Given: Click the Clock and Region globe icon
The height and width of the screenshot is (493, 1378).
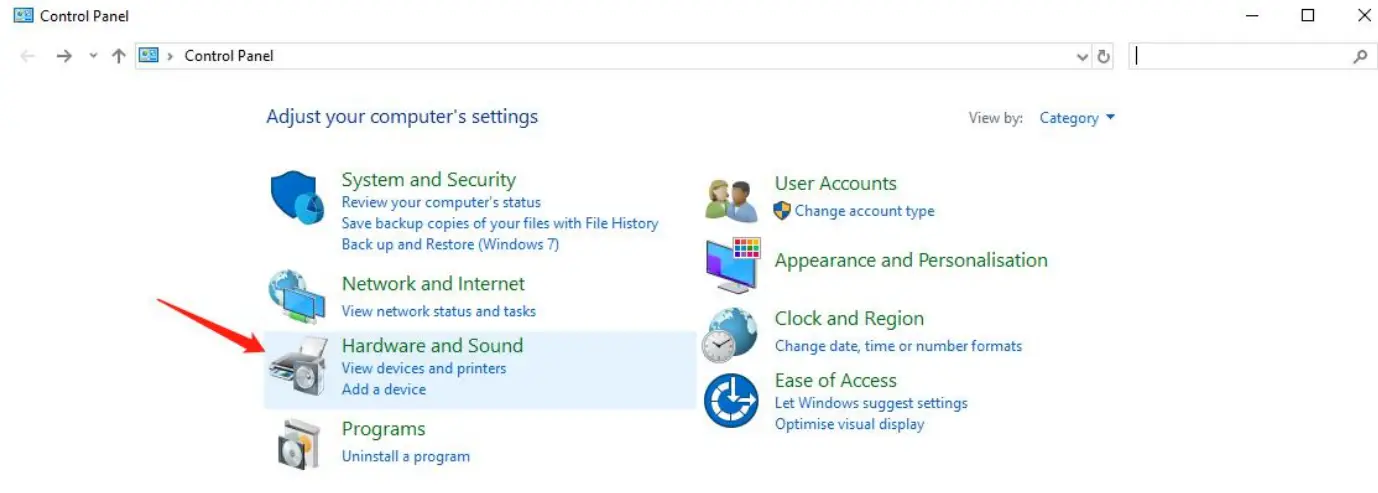Looking at the screenshot, I should point(730,333).
